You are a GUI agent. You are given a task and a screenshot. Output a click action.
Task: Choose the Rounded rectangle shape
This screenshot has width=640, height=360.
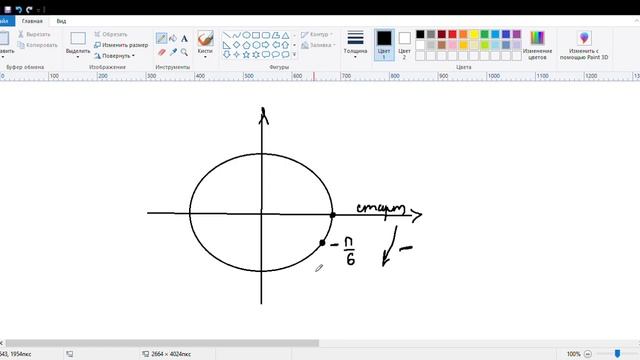pos(266,36)
